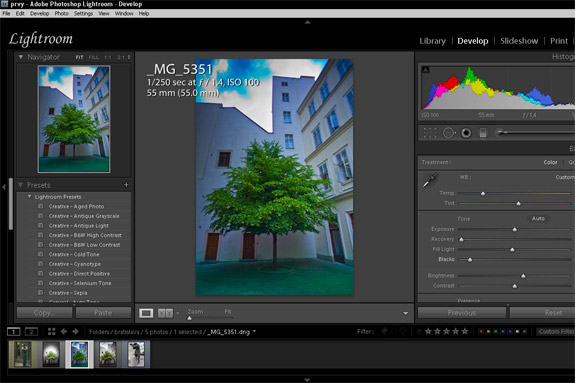Screen dimensions: 575x383
Task: Click the Copy... settings button
Action: pyautogui.click(x=44, y=313)
